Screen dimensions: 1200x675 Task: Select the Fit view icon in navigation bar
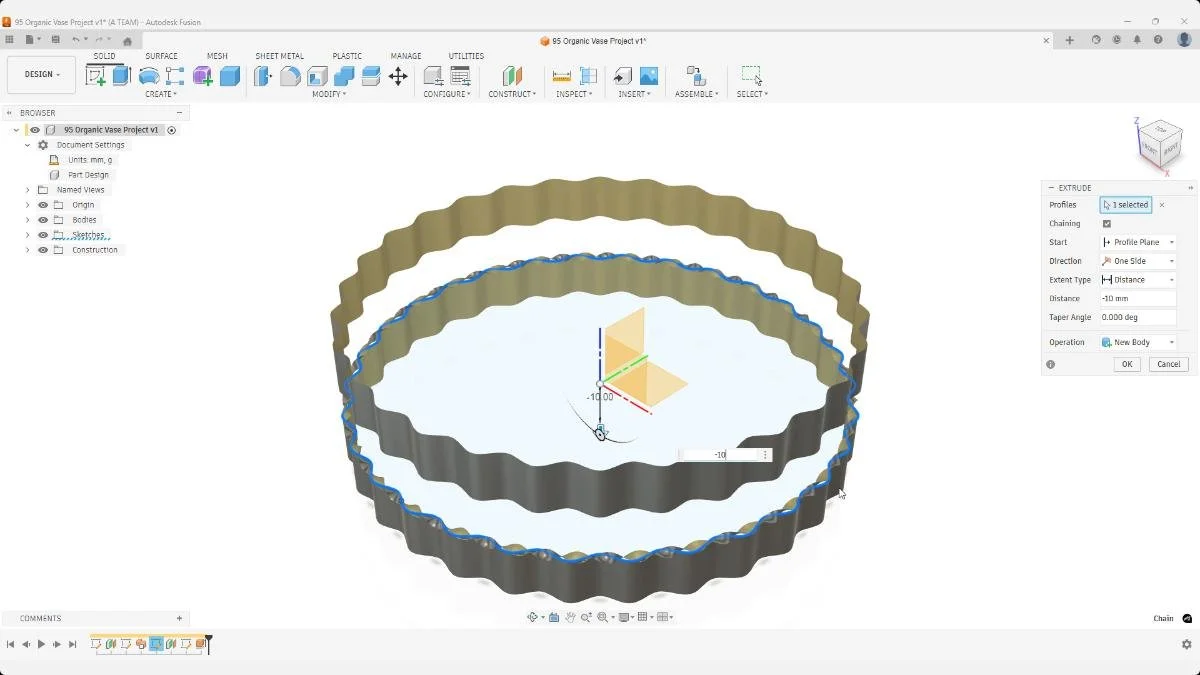[602, 617]
